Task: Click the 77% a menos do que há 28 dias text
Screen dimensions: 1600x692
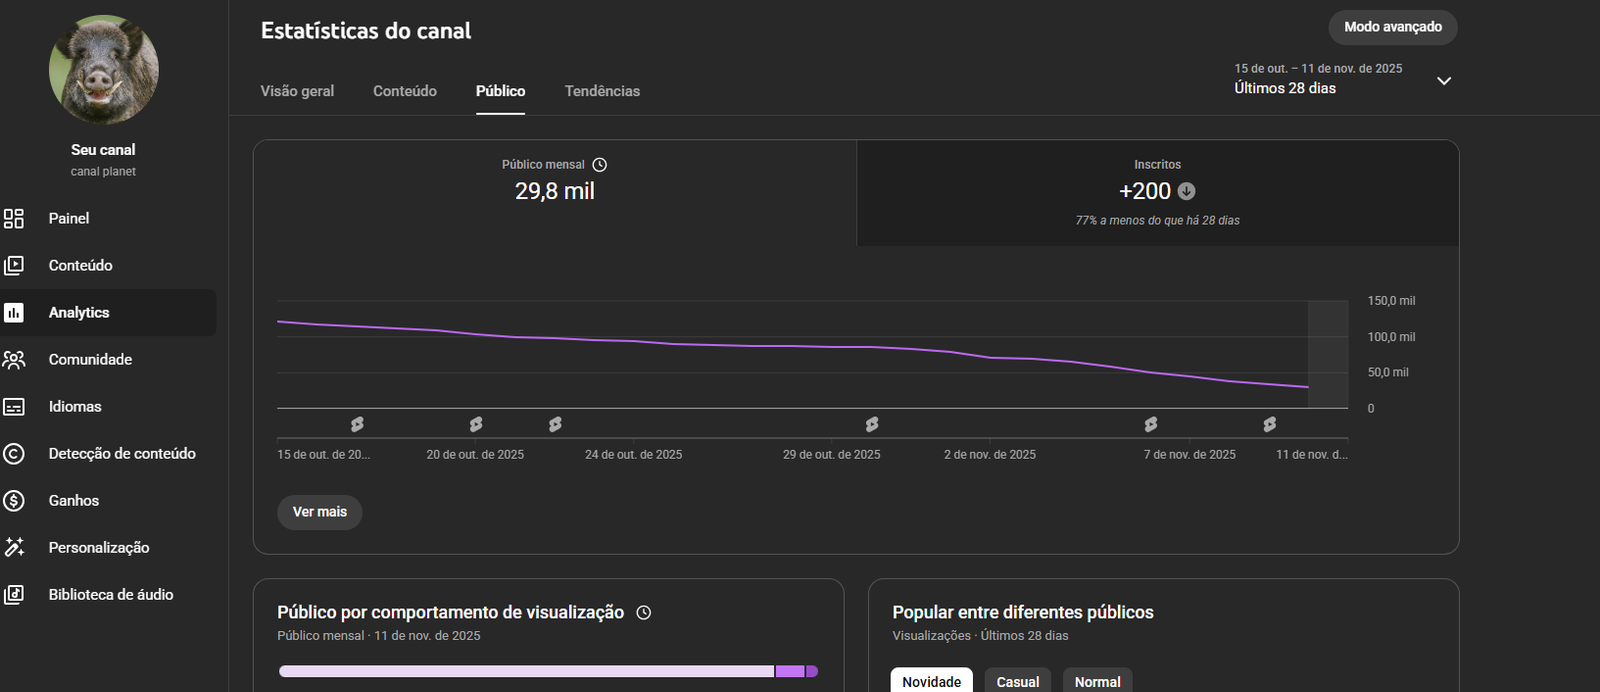Action: point(1158,220)
